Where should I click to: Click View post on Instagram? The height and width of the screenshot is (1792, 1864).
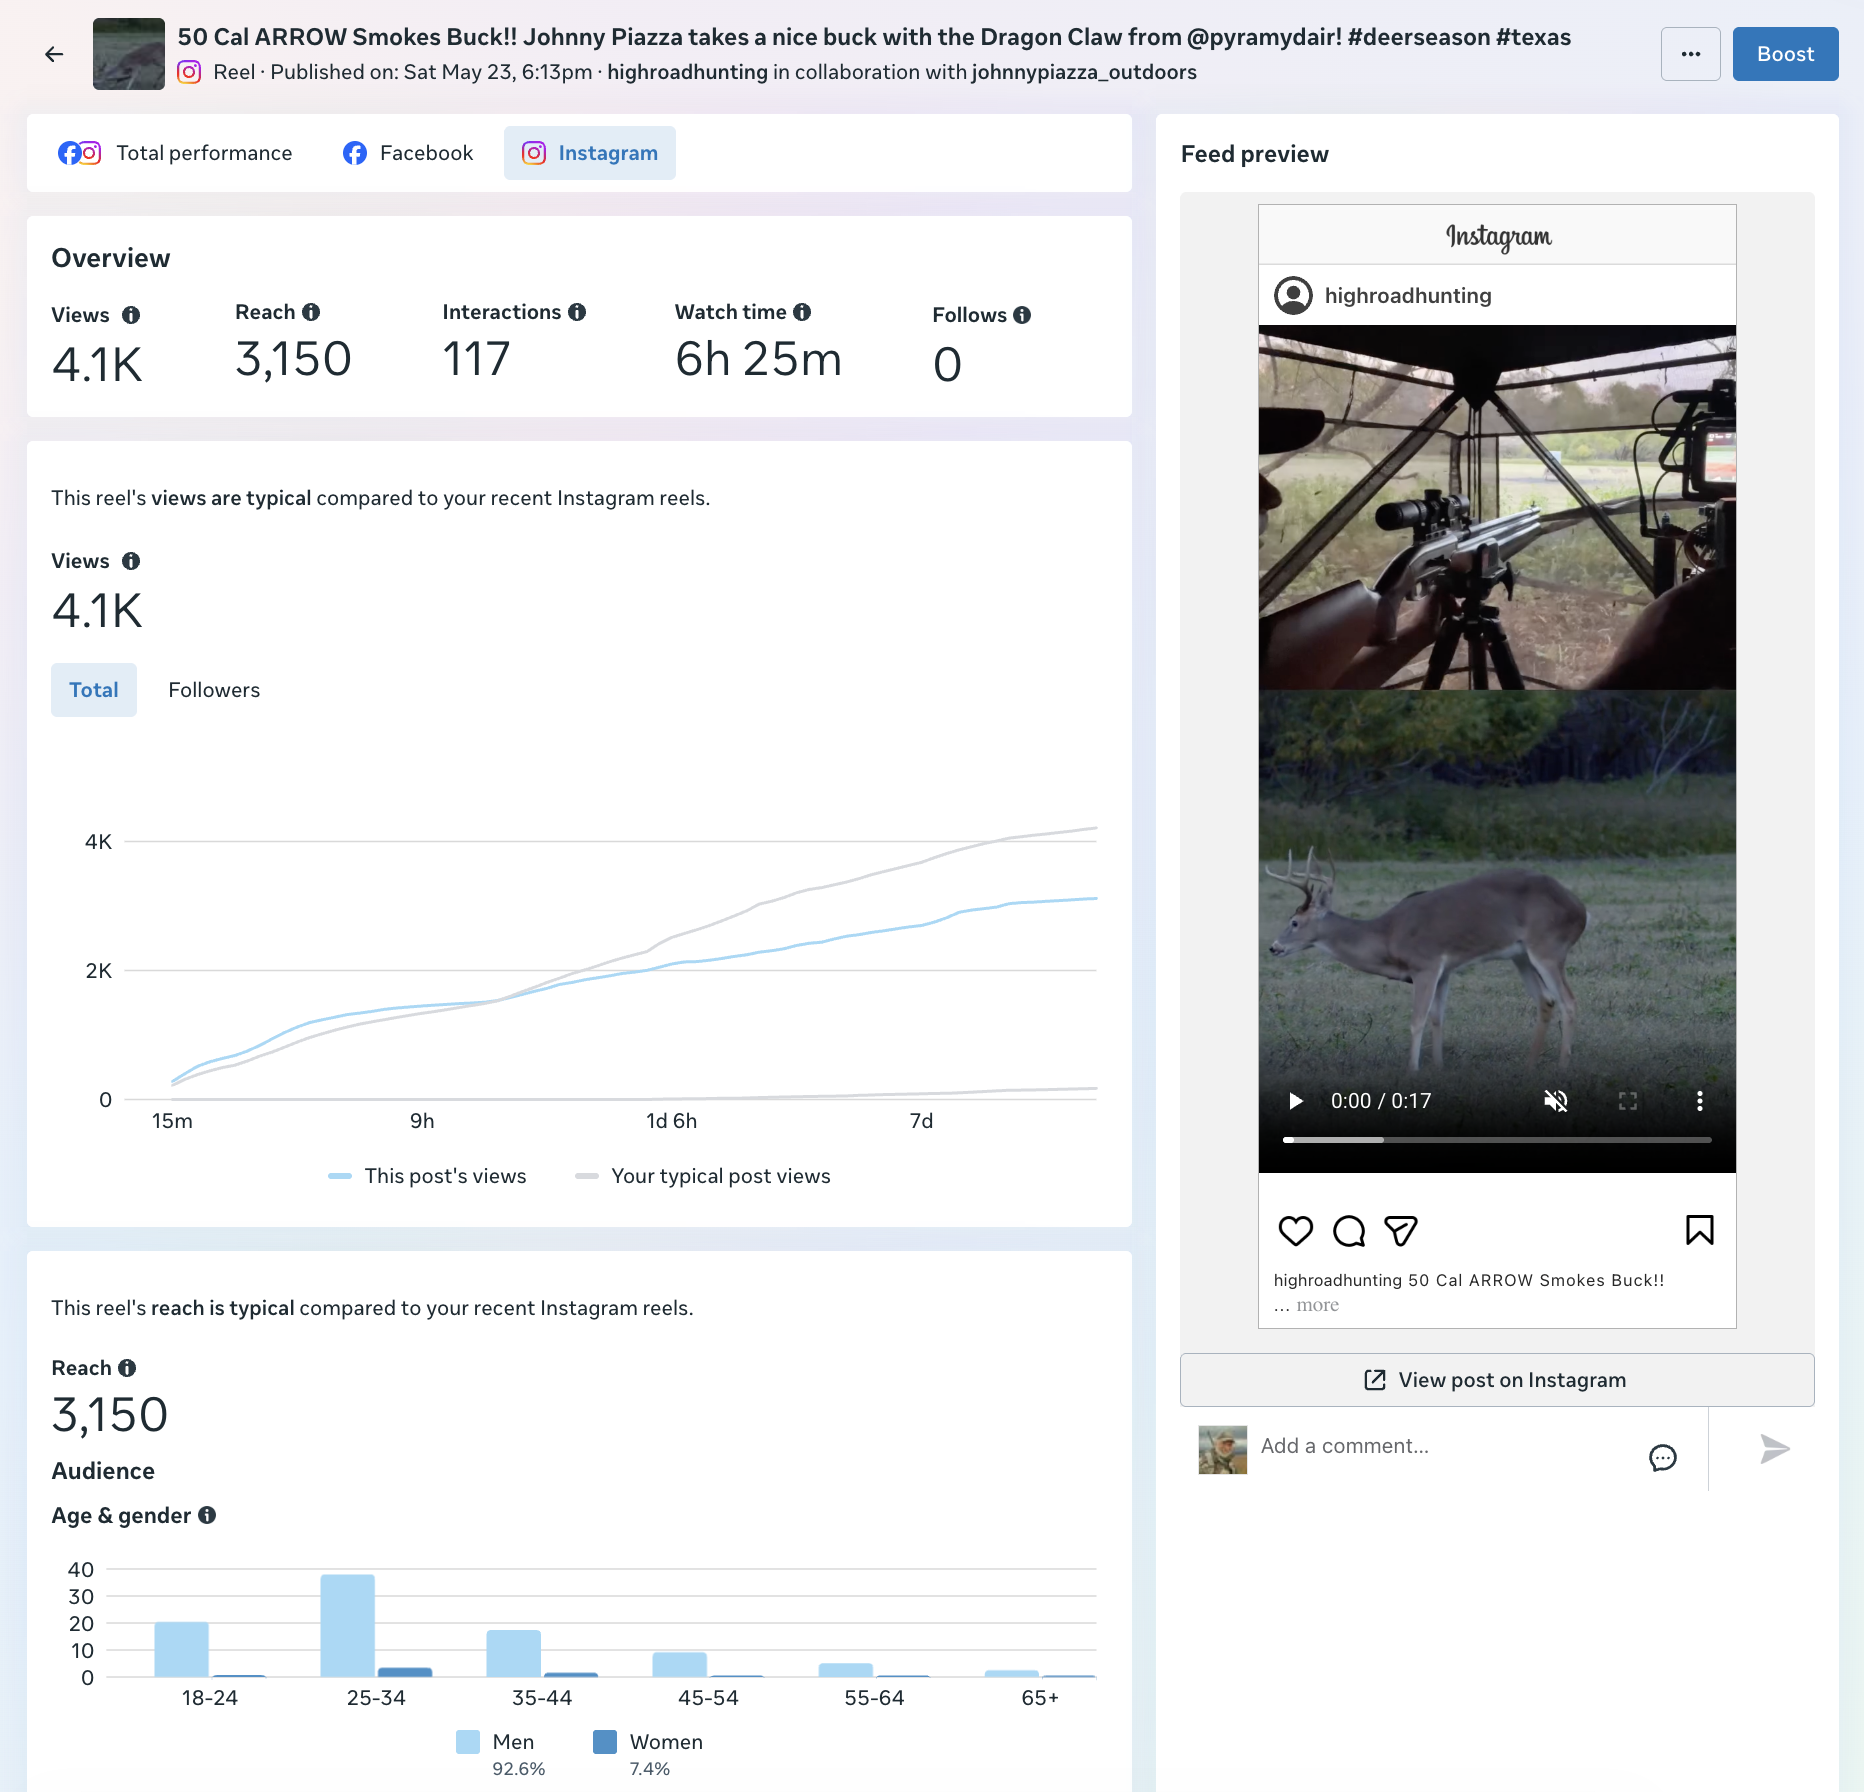click(x=1497, y=1380)
